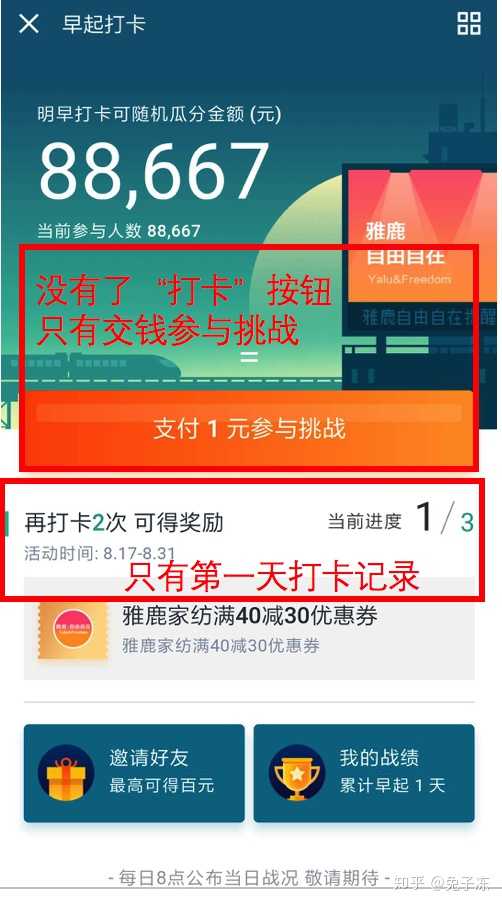Screen dimensions: 502x906
Task: Click the 当前进度 1/3 progress indicator
Action: [401, 517]
